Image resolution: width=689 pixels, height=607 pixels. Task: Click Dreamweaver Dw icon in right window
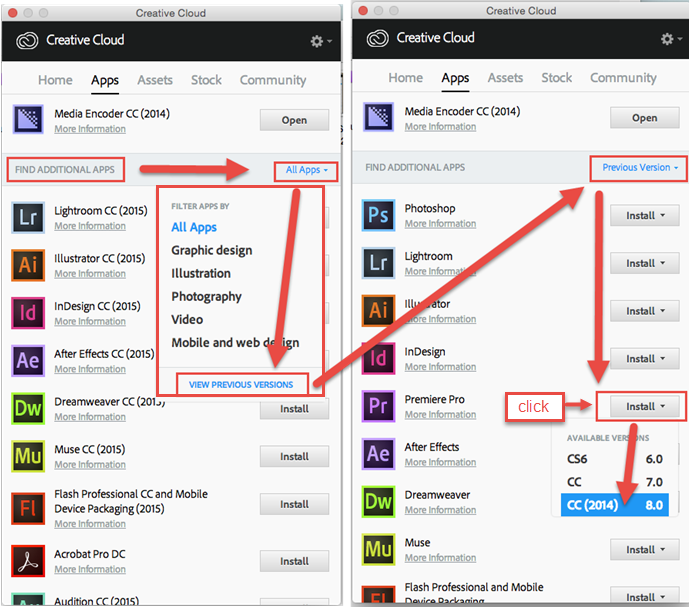[x=378, y=502]
